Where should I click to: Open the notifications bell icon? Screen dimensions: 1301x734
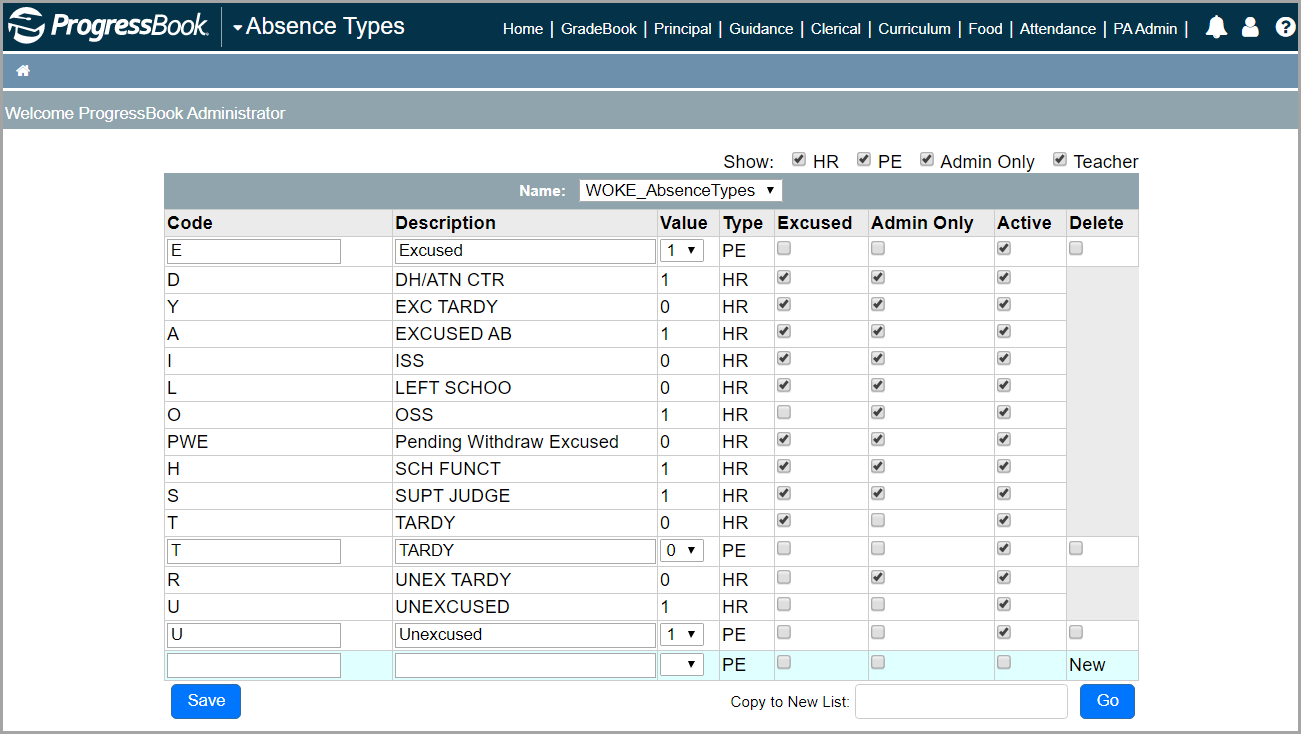tap(1215, 27)
